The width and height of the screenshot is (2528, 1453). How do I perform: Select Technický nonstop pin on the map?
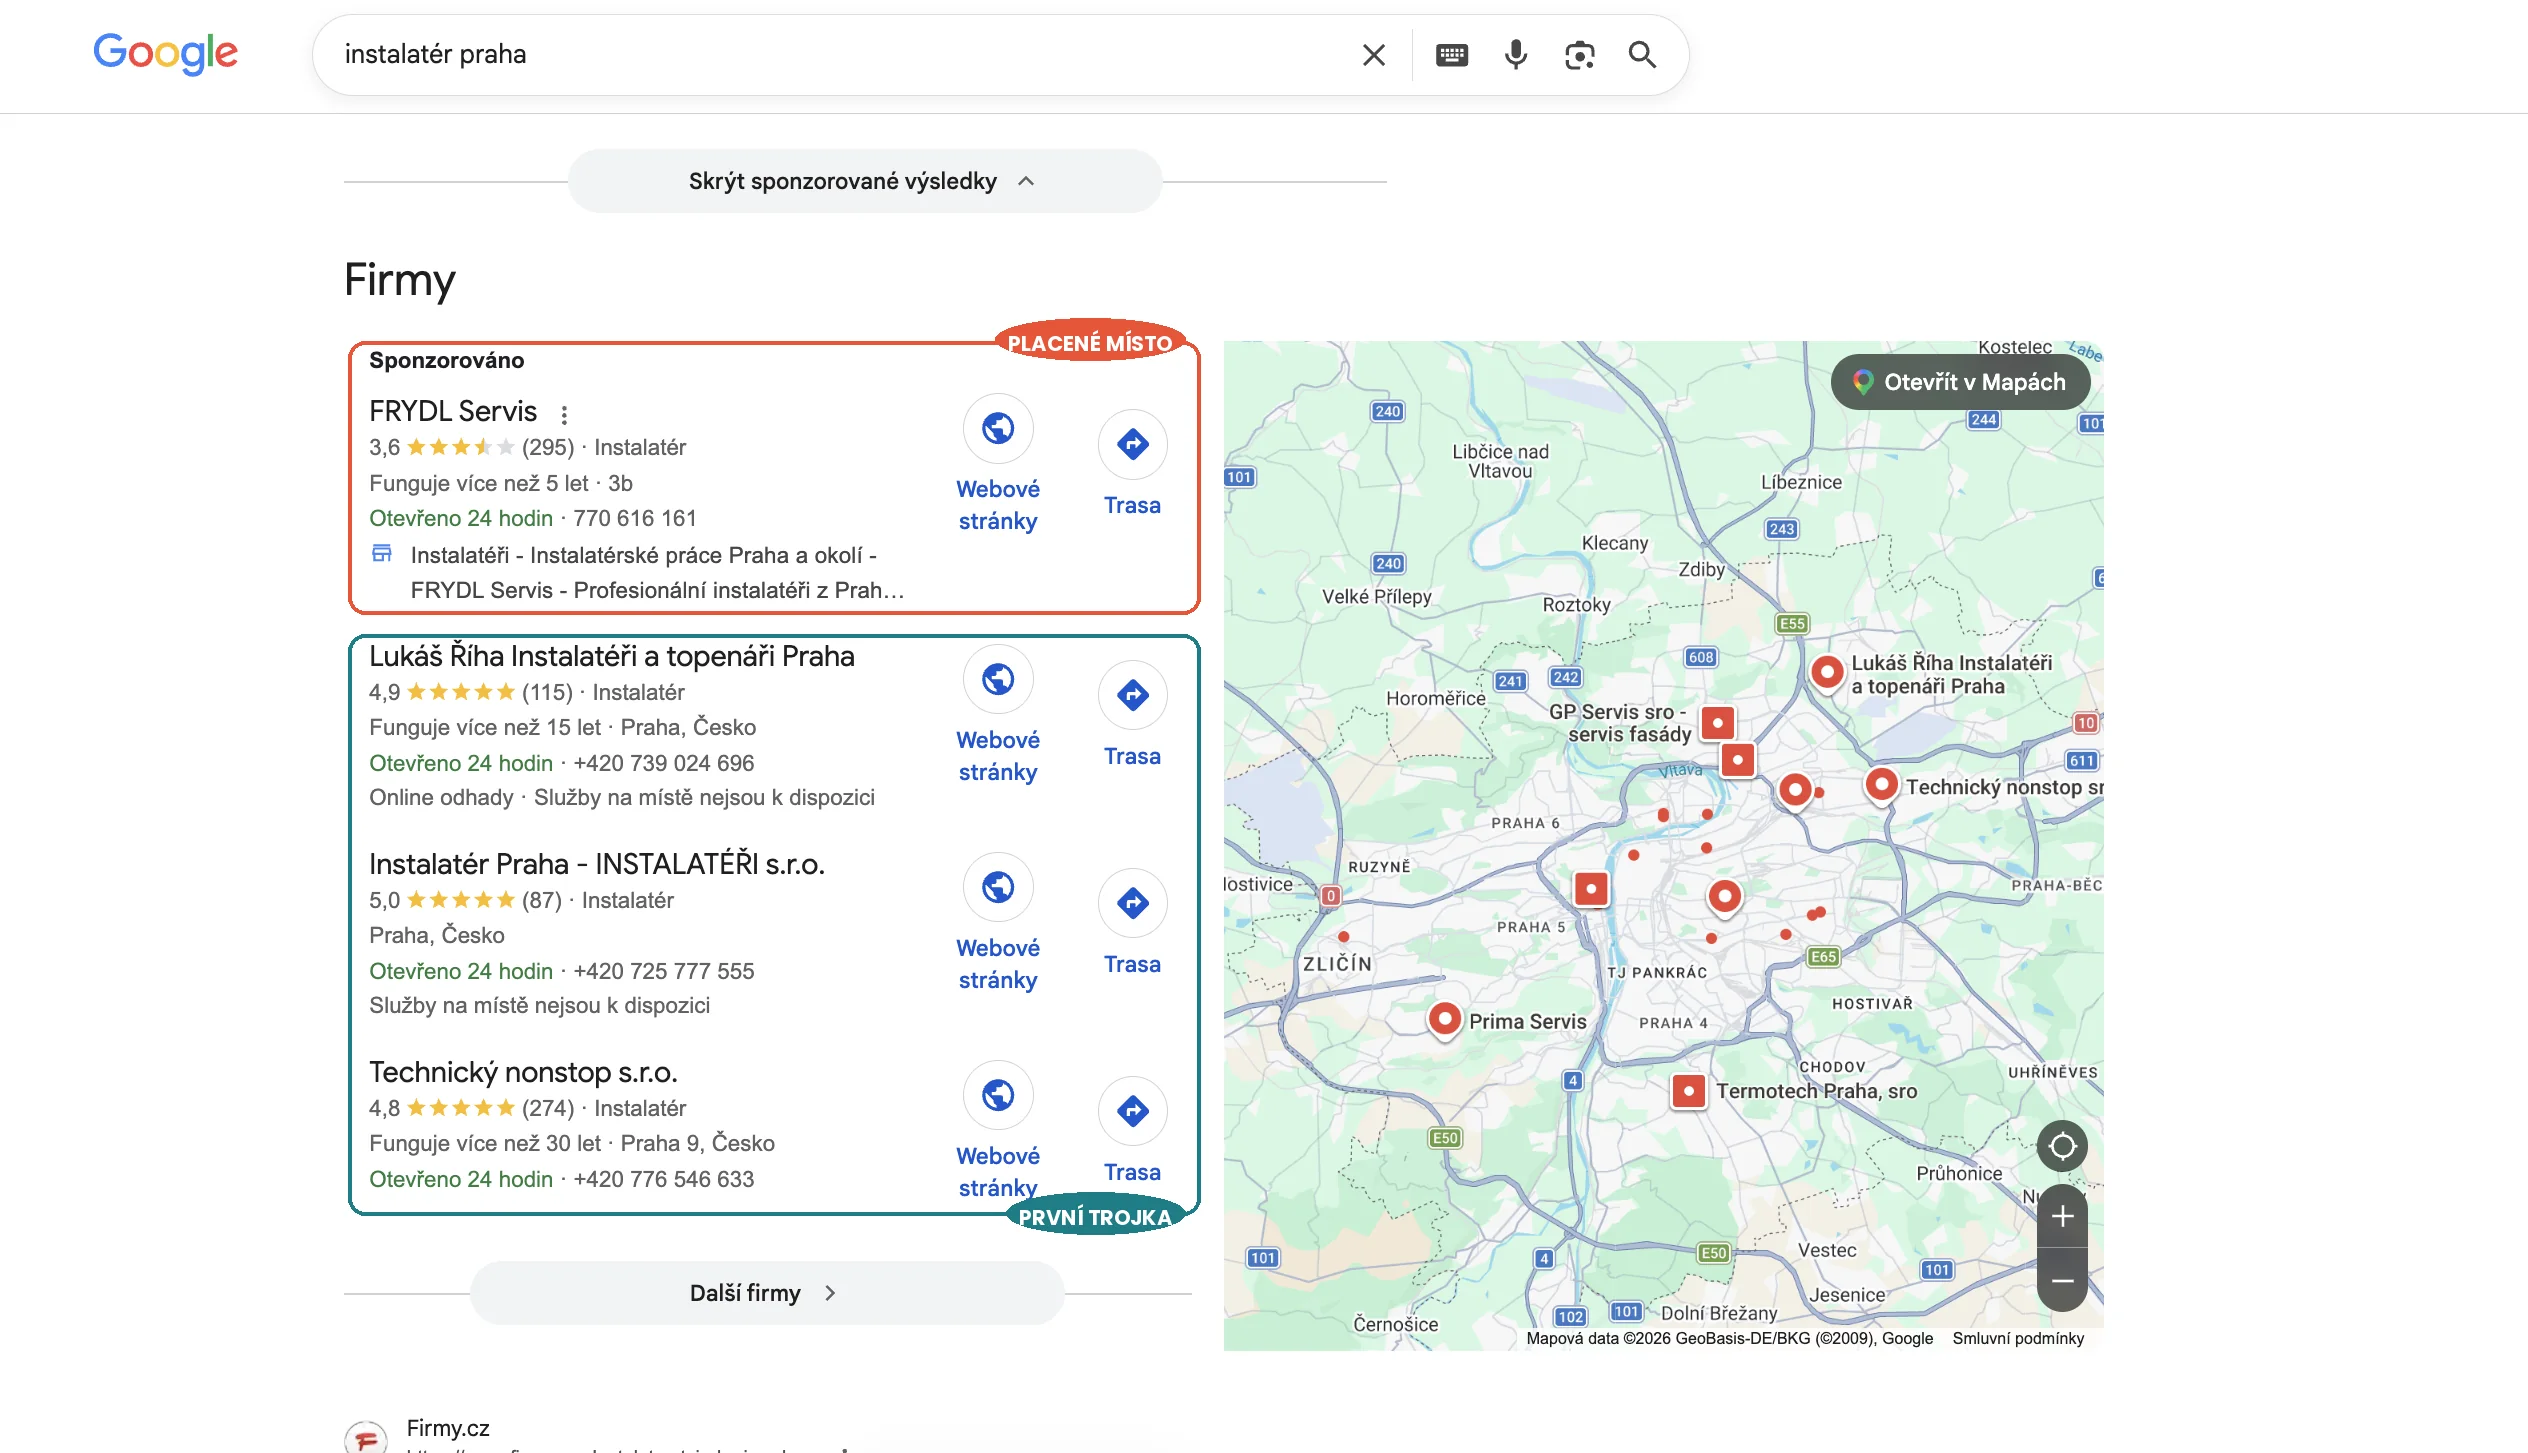pos(1881,786)
